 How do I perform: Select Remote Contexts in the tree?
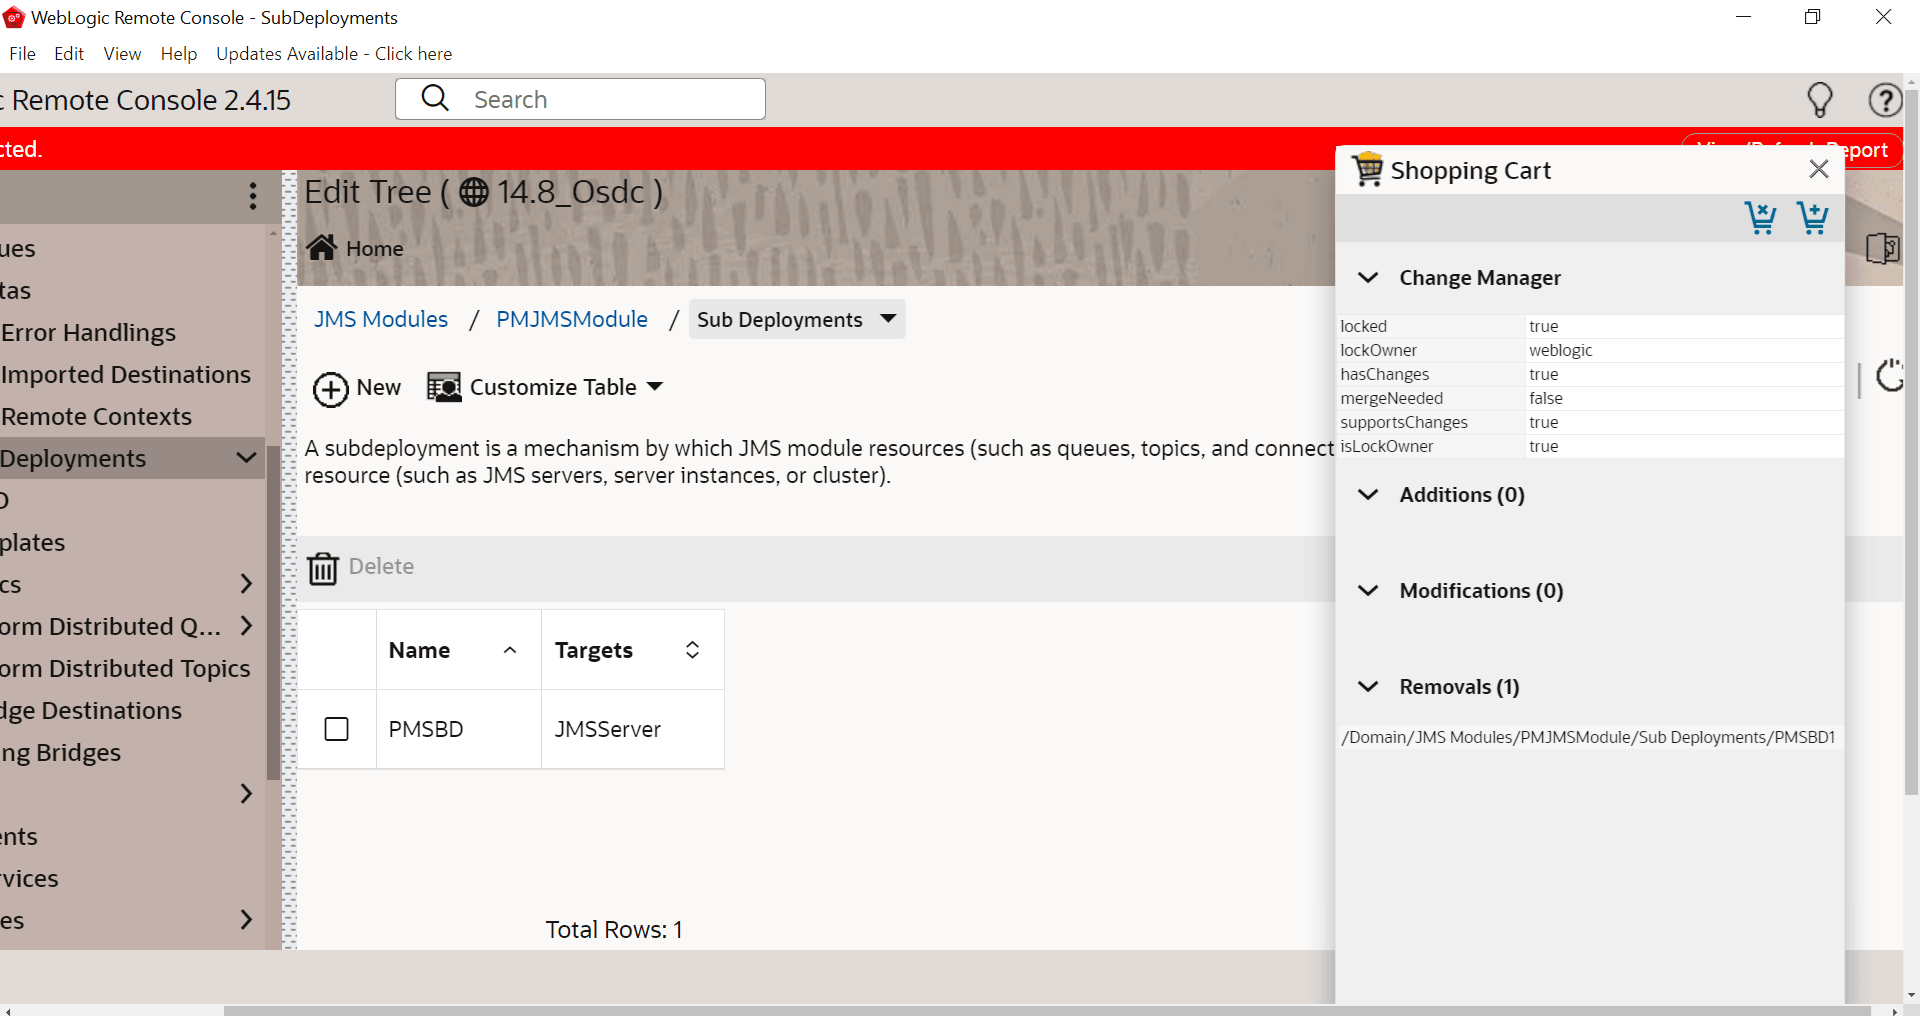(96, 416)
